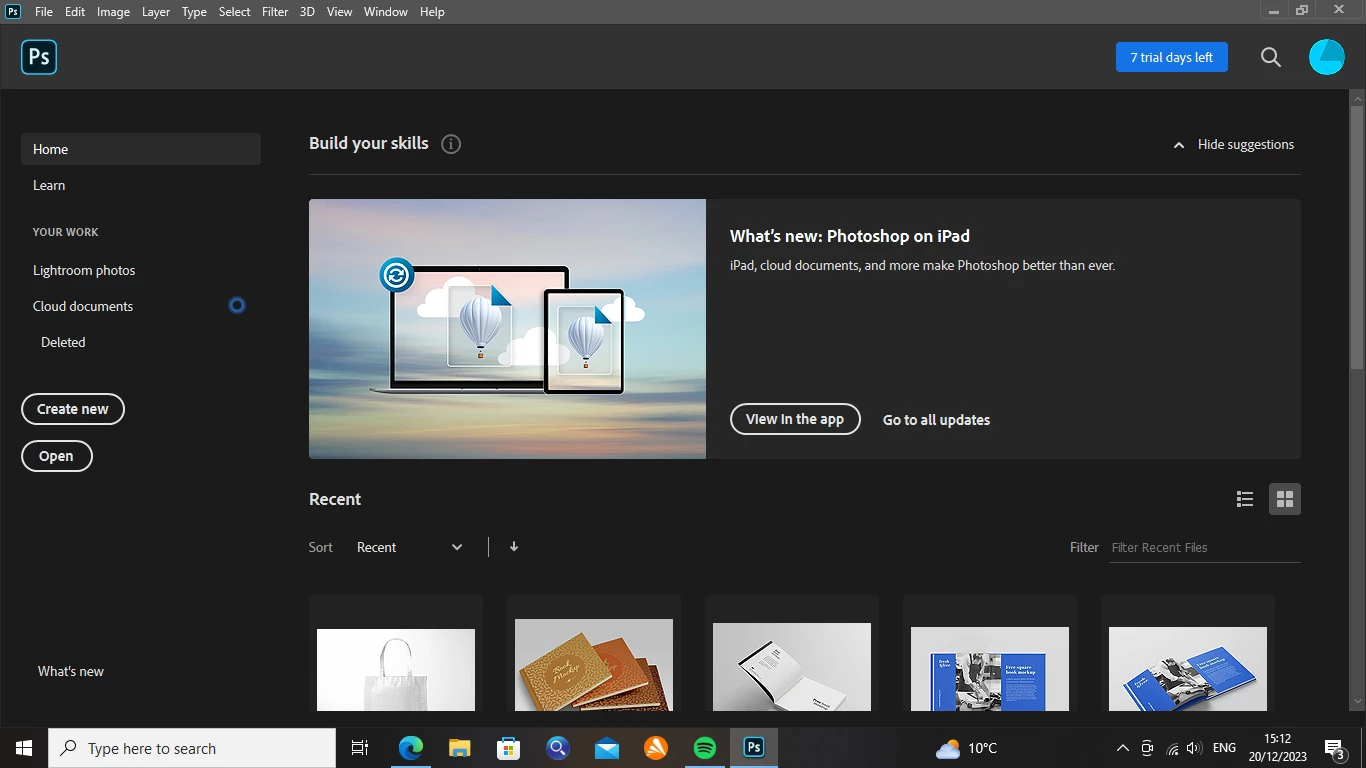Follow the Go to all updates link
The width and height of the screenshot is (1366, 768).
(x=936, y=420)
